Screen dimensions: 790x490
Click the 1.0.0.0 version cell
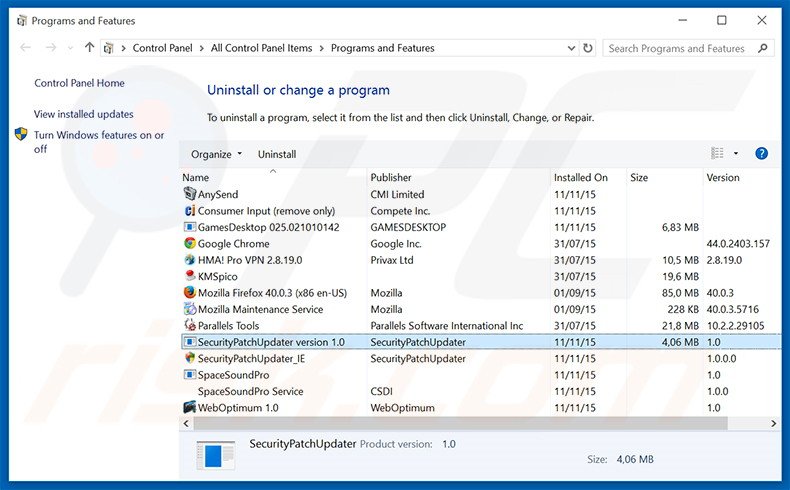tap(721, 359)
